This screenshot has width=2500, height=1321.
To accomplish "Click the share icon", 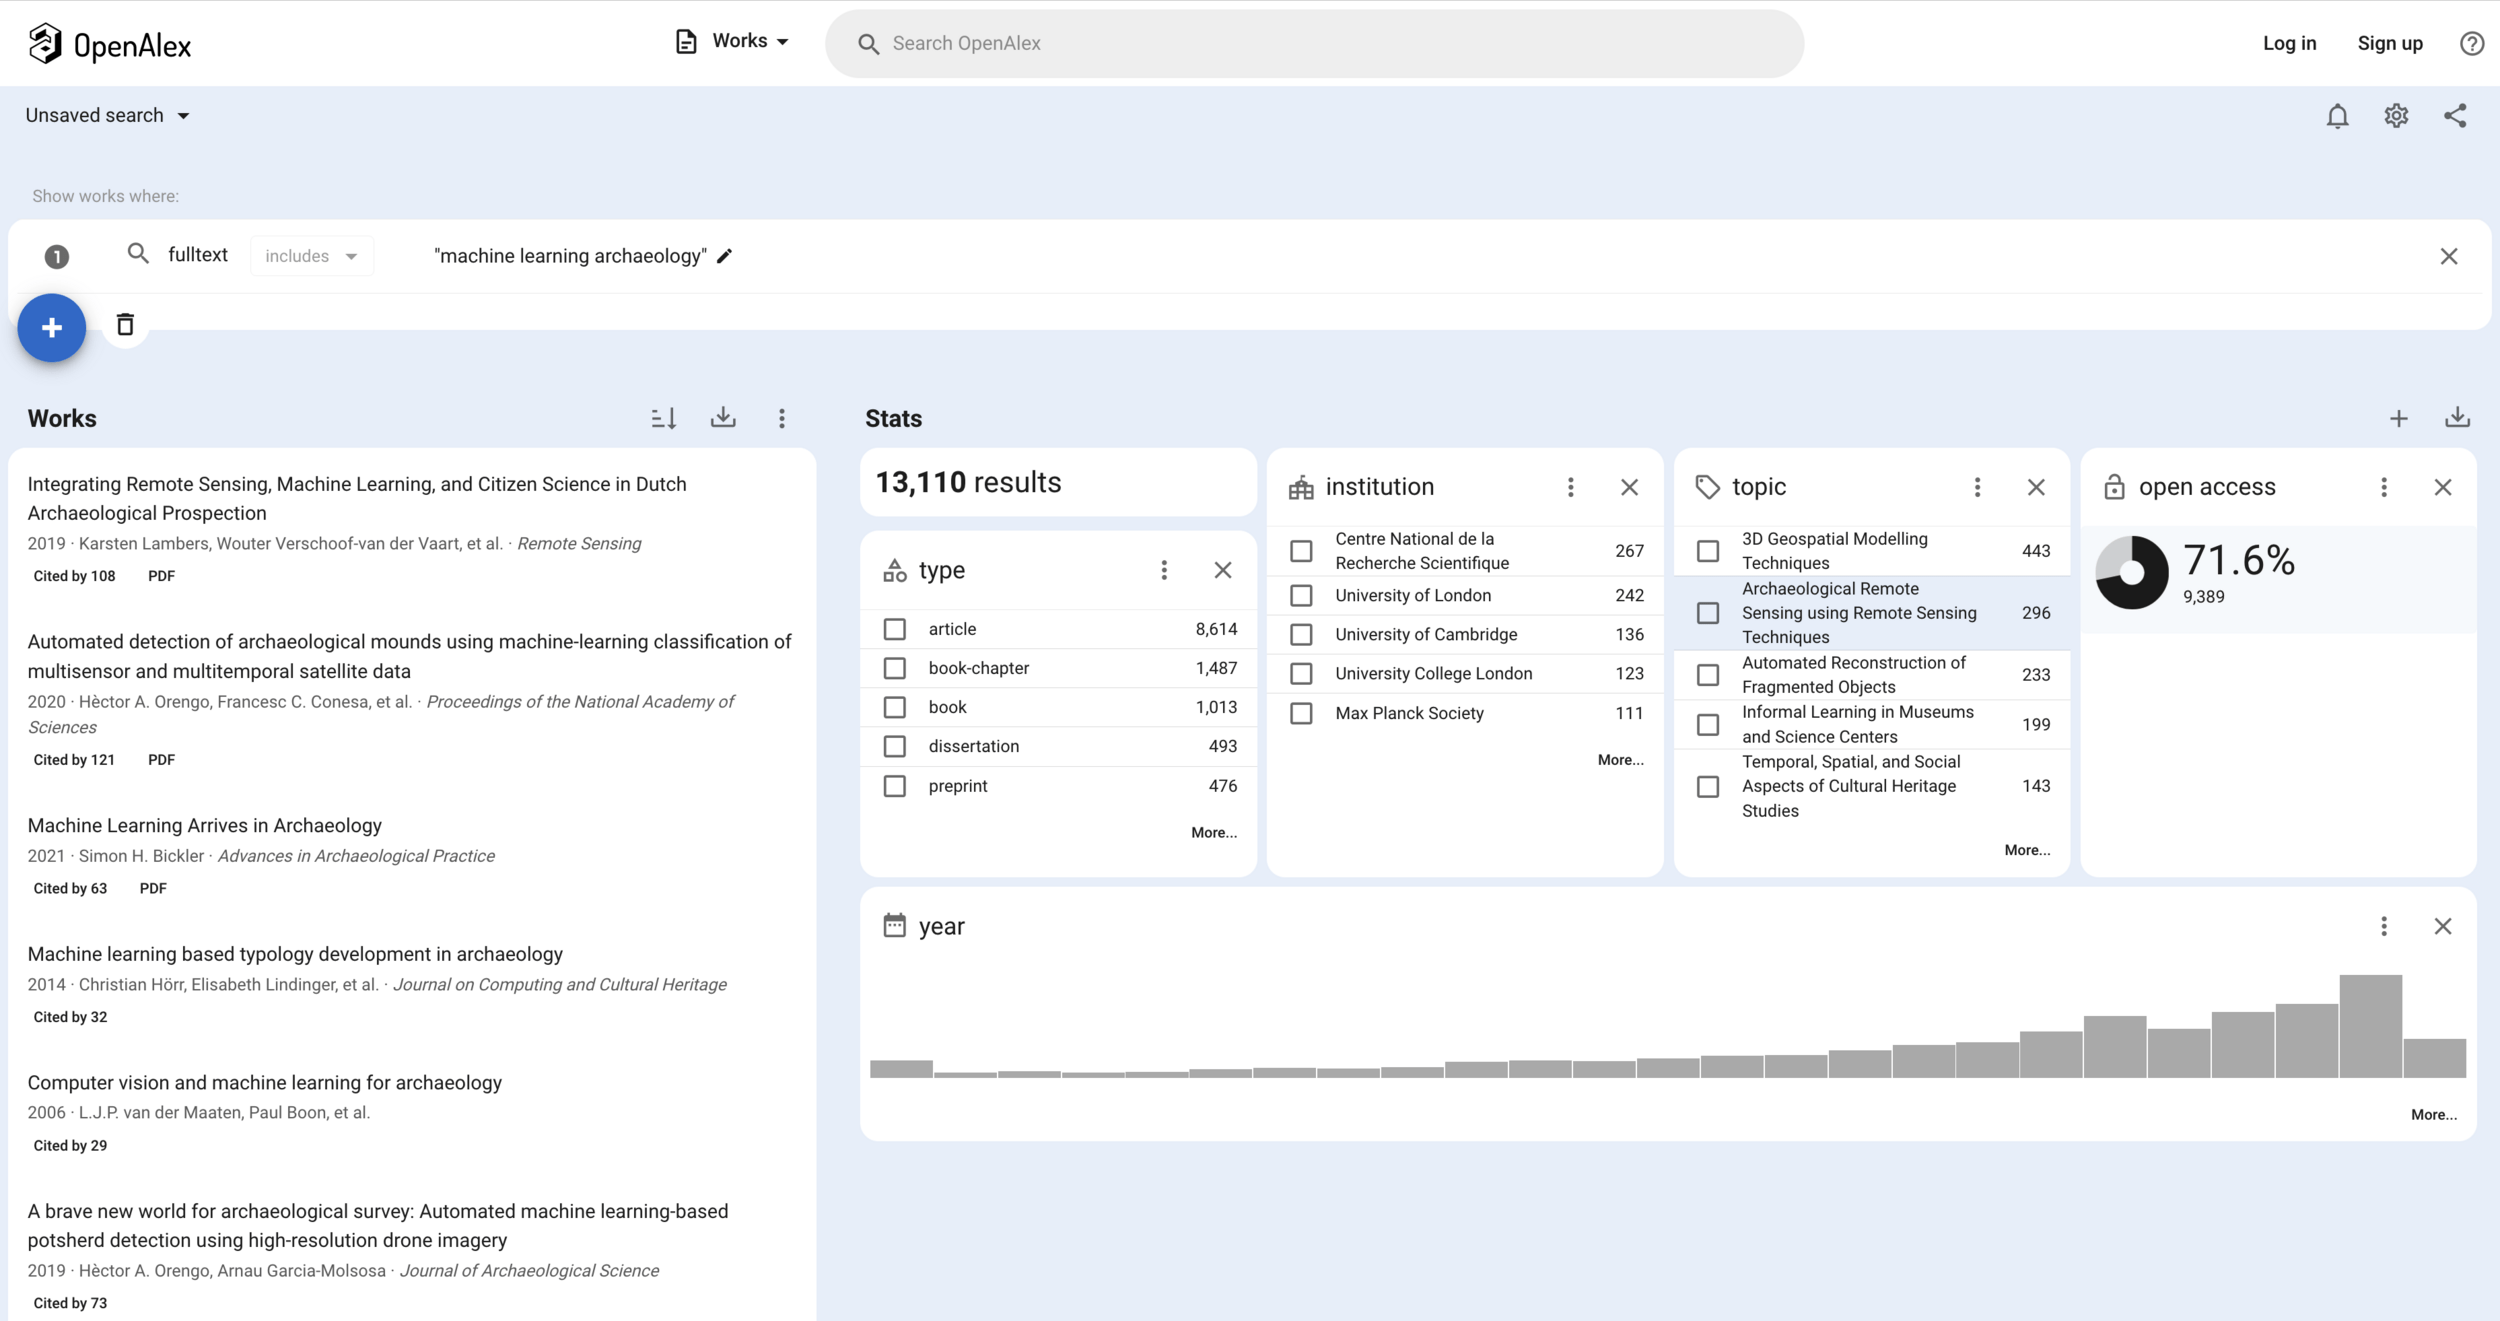I will (x=2455, y=116).
